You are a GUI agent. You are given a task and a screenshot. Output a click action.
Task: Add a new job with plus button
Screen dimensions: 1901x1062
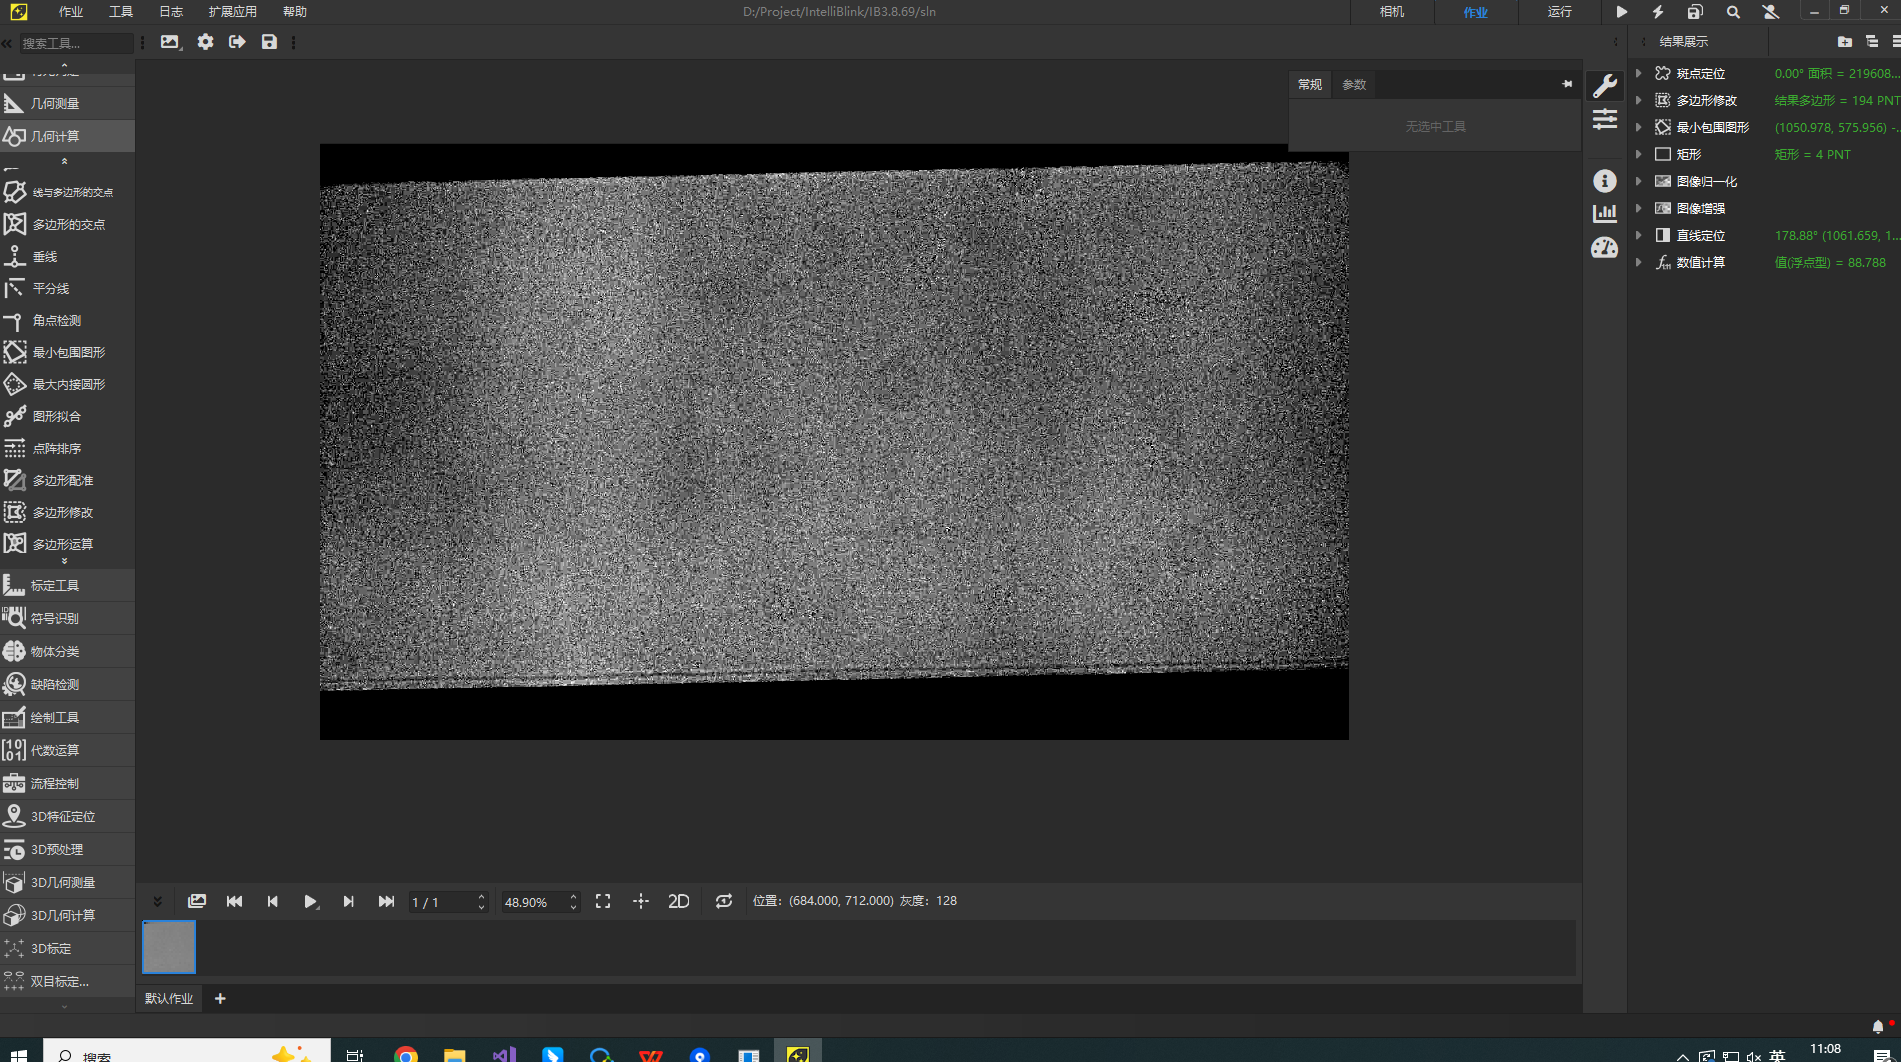[x=220, y=999]
